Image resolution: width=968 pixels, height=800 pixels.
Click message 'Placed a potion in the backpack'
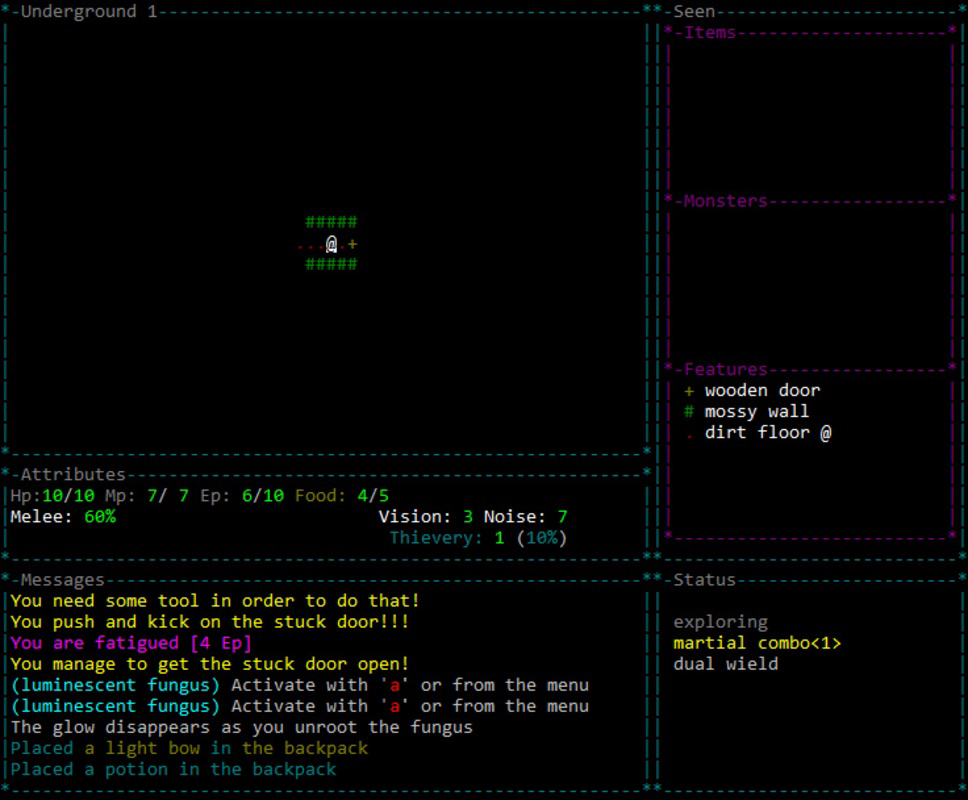[x=173, y=770]
